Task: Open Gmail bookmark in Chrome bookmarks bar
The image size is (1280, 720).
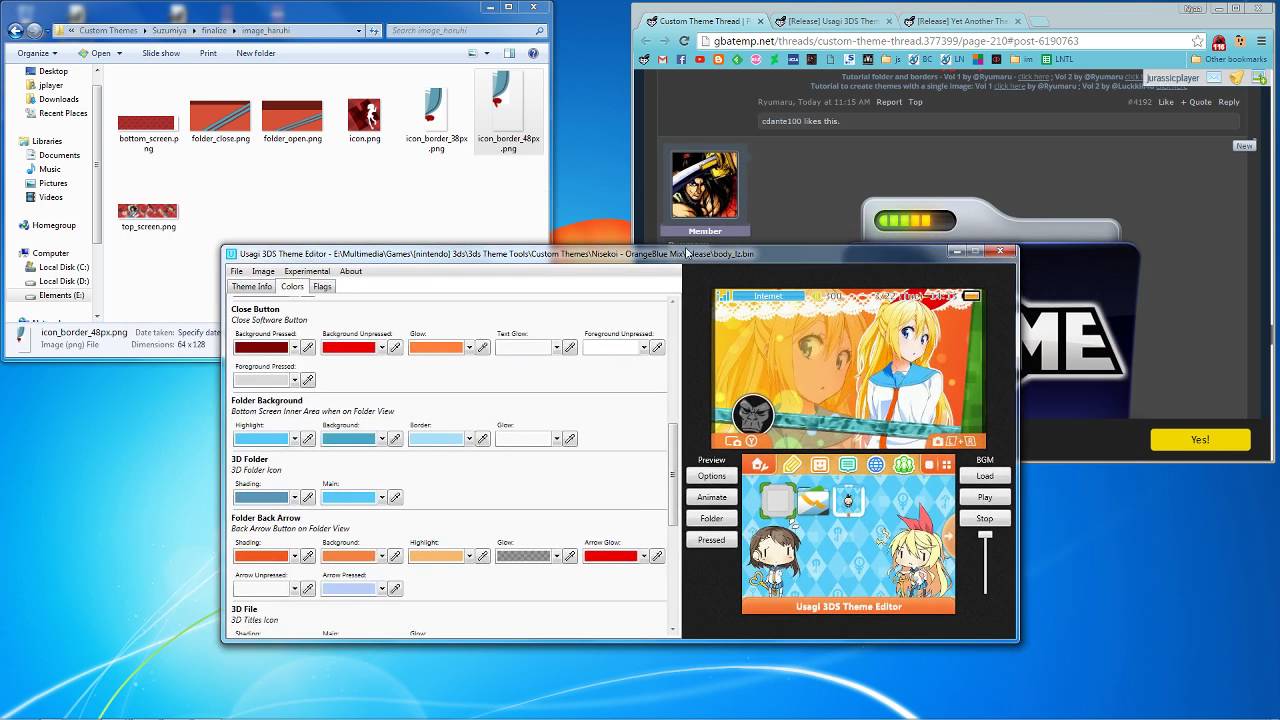Action: pyautogui.click(x=662, y=60)
